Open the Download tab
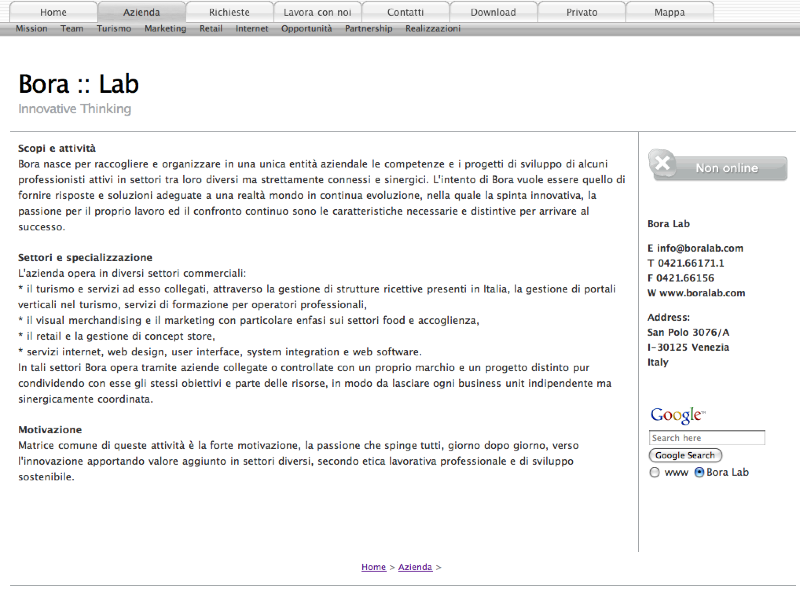This screenshot has width=800, height=596. point(493,12)
